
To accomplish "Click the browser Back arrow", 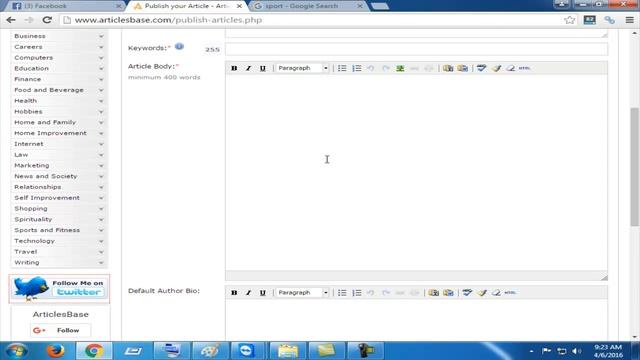I will 11,20.
